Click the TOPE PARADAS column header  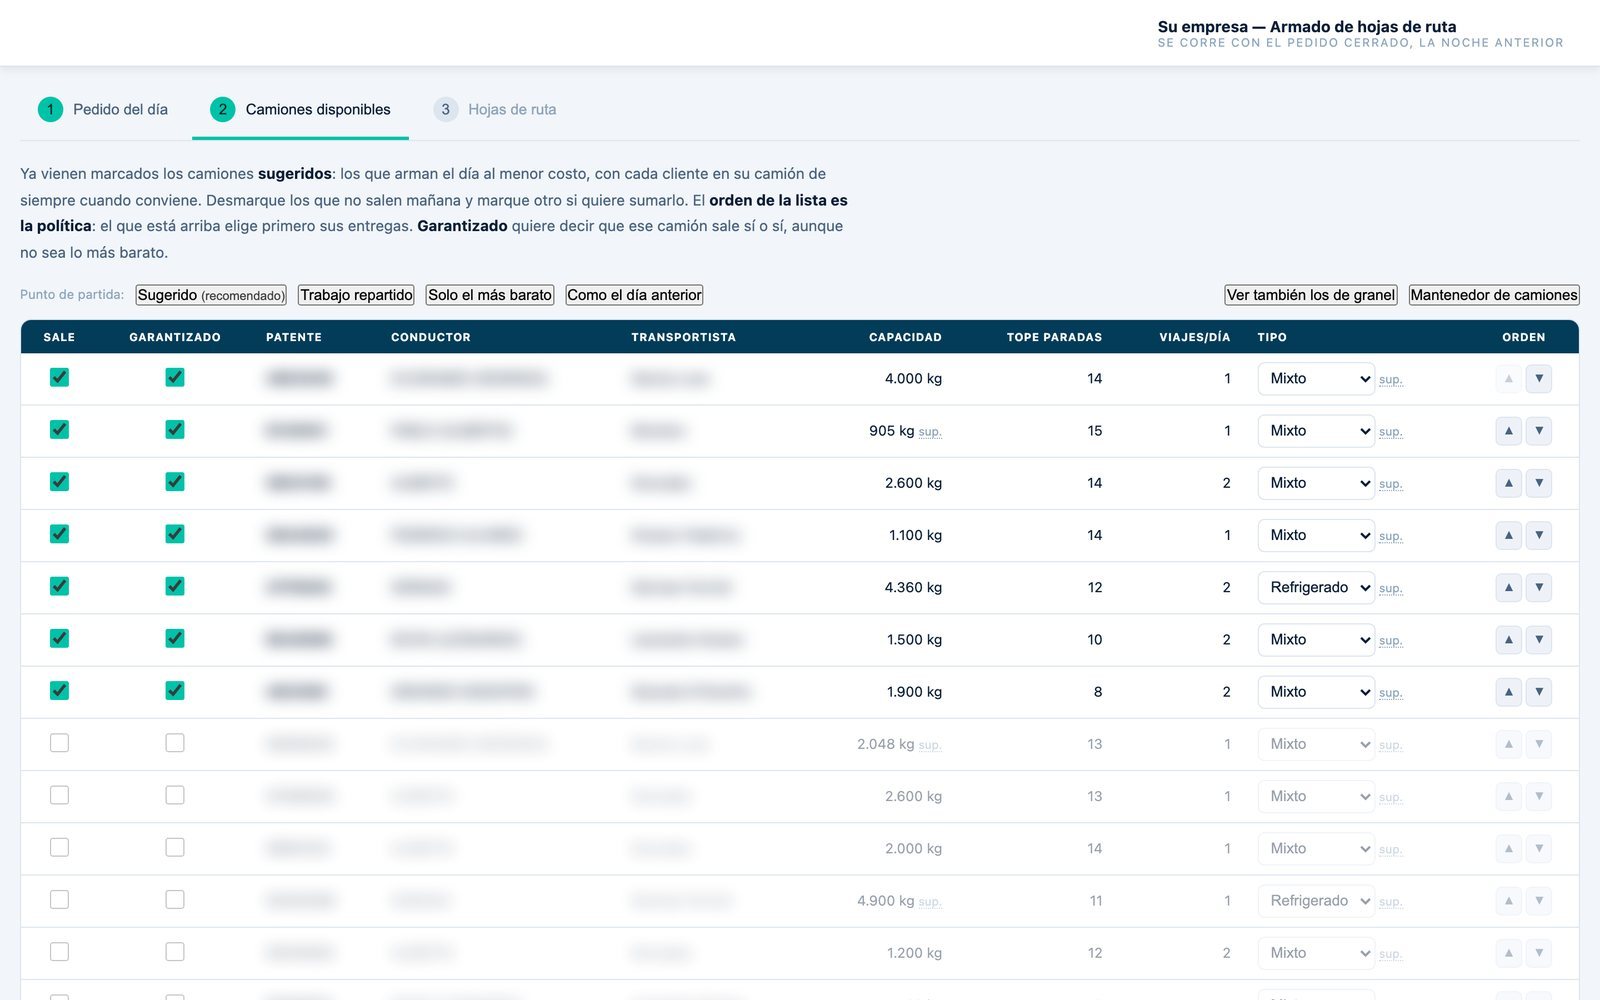point(1054,337)
